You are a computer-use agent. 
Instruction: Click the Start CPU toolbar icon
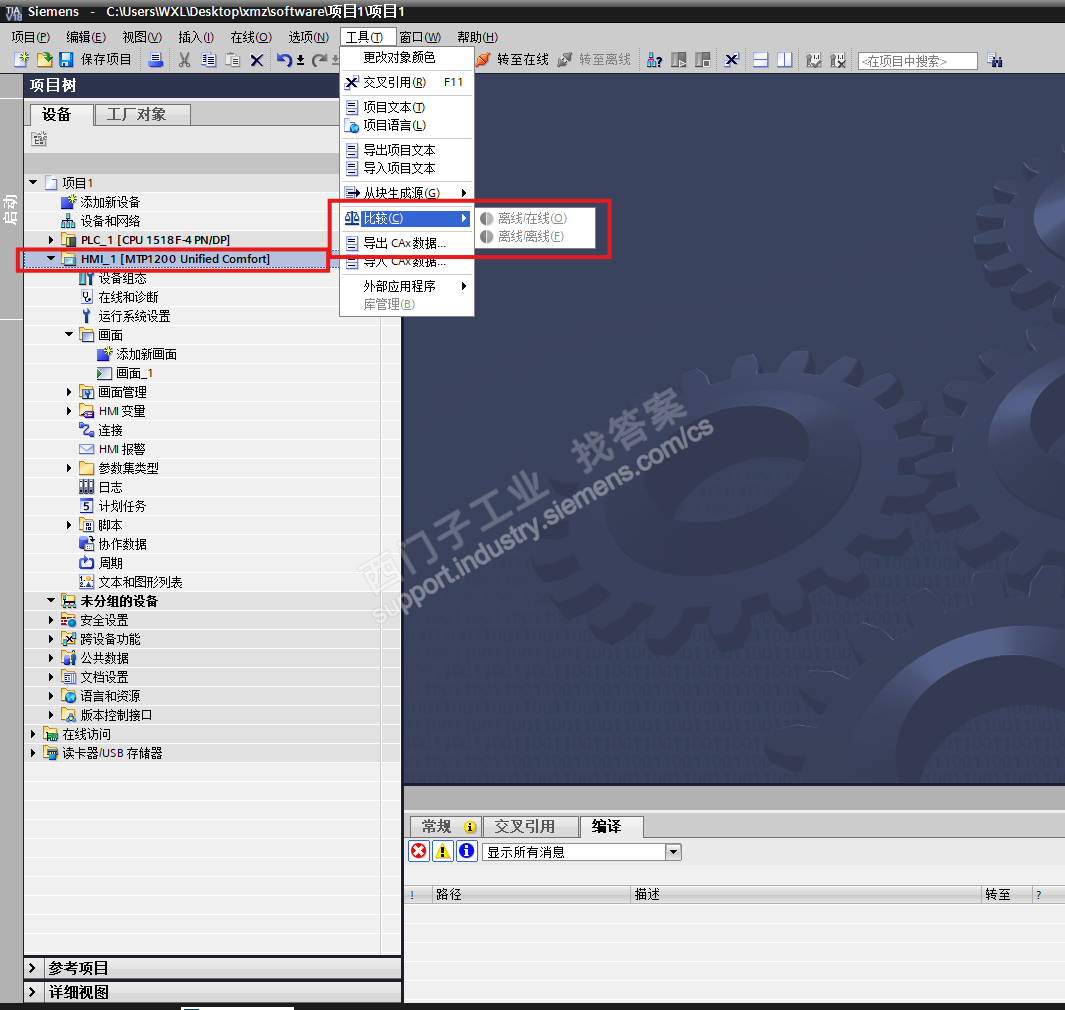[679, 60]
